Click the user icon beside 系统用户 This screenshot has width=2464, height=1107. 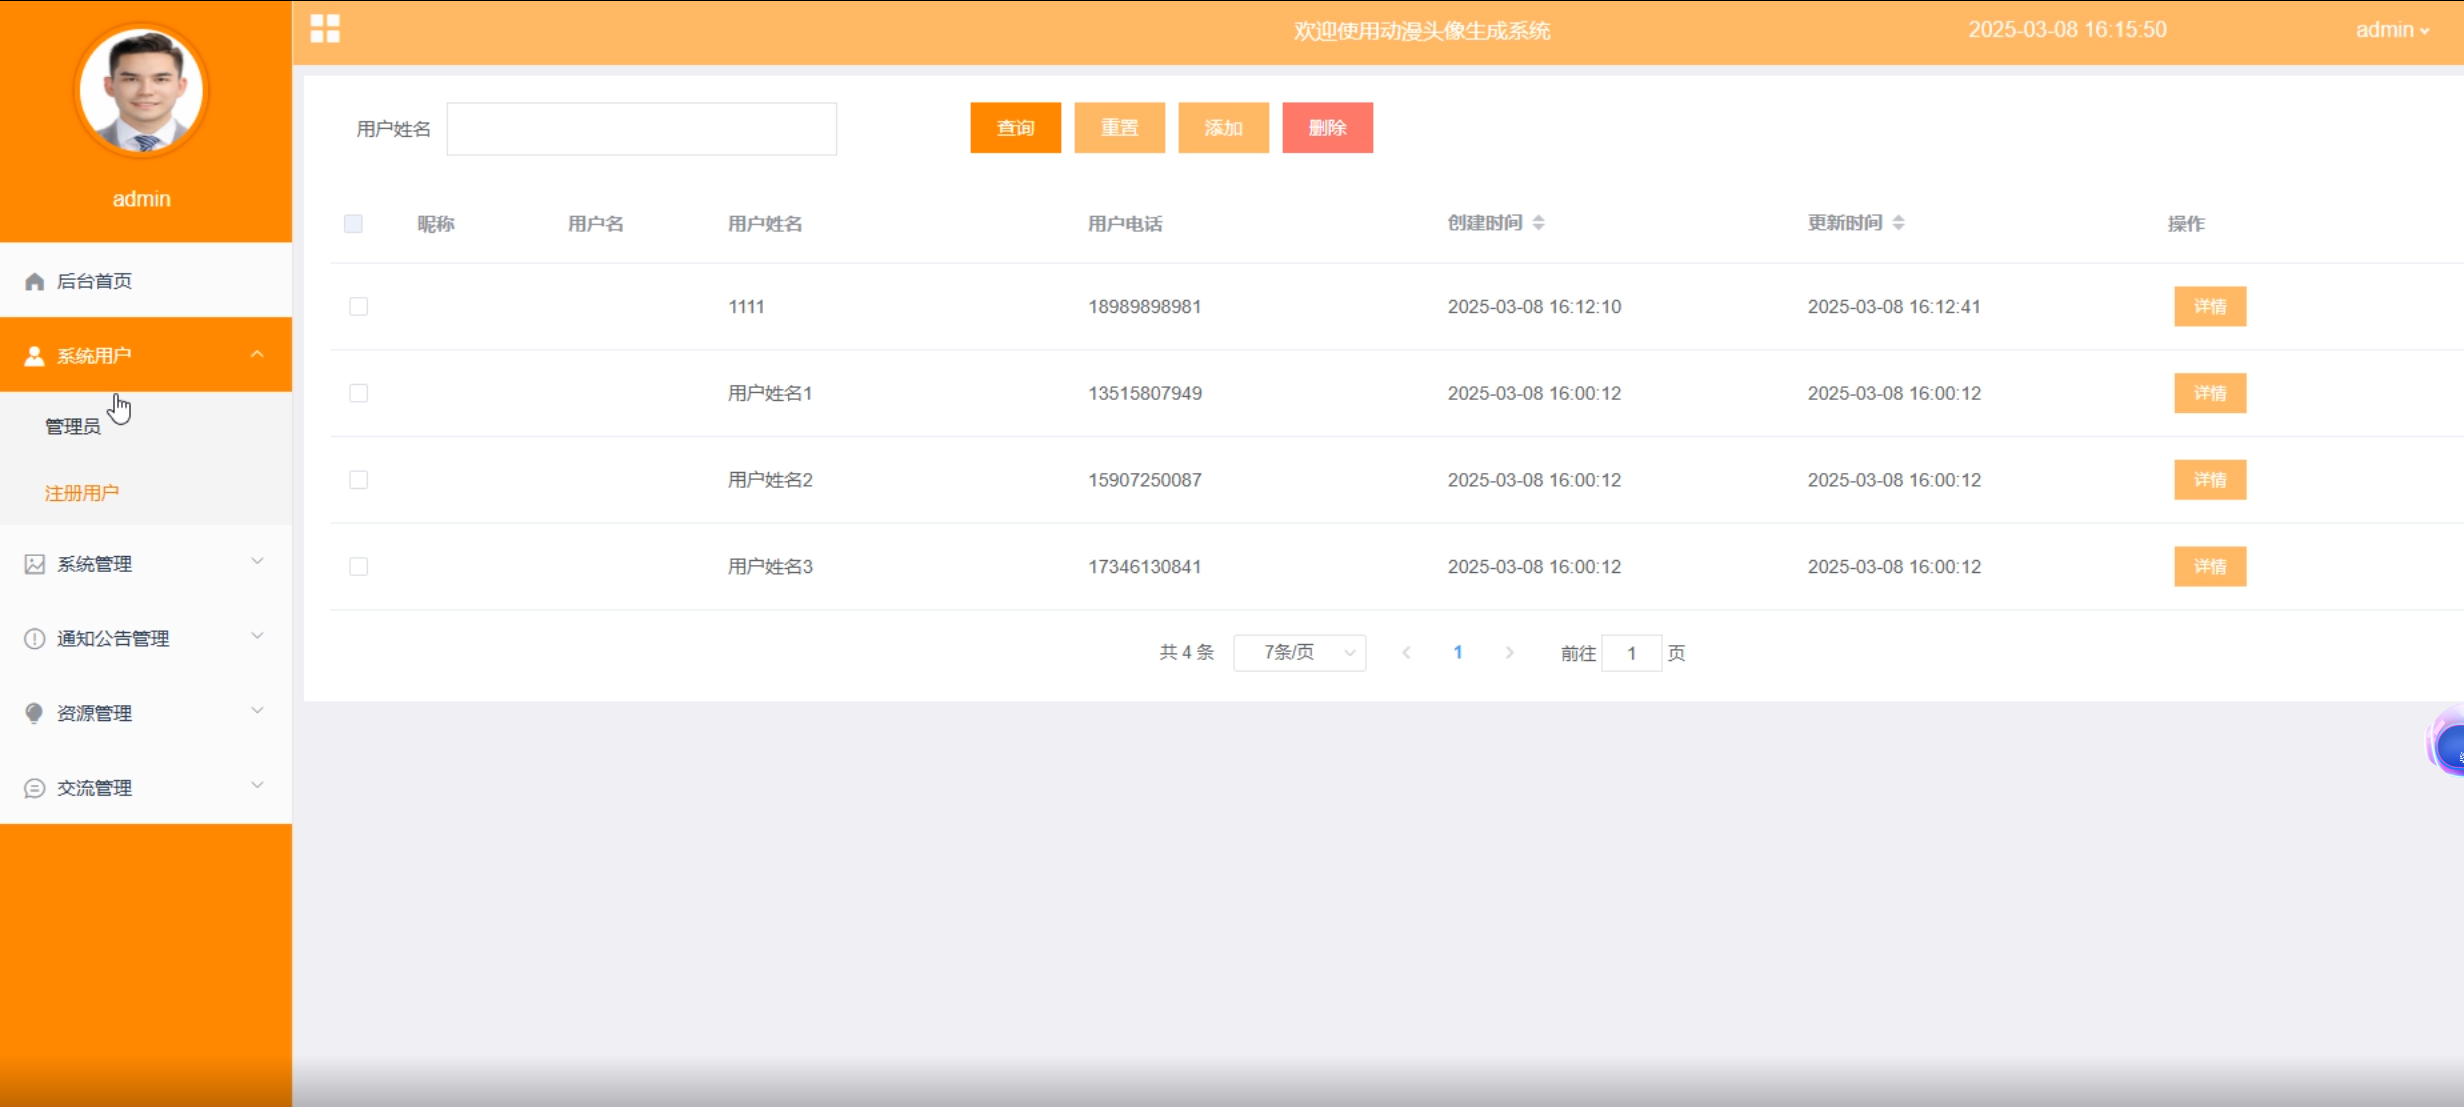pyautogui.click(x=34, y=356)
